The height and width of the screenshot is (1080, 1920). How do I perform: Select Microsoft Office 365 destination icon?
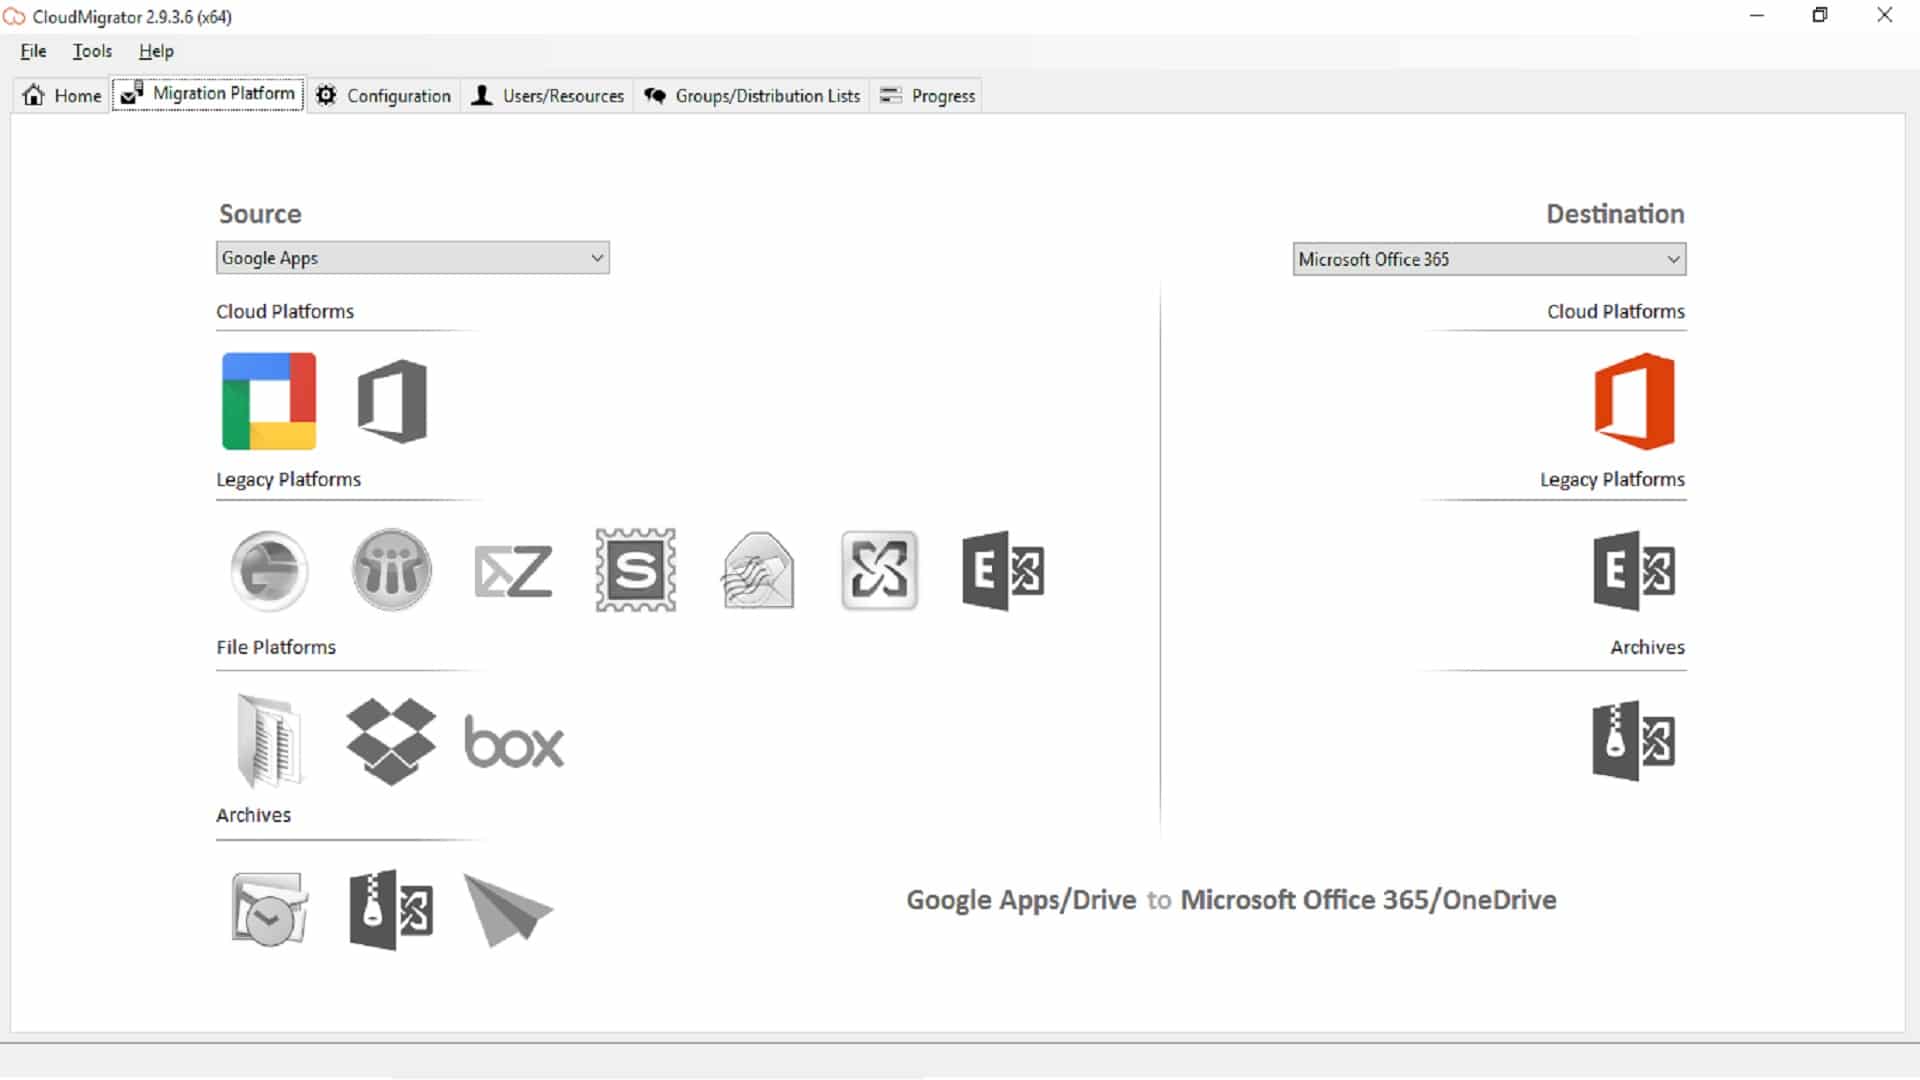point(1633,401)
